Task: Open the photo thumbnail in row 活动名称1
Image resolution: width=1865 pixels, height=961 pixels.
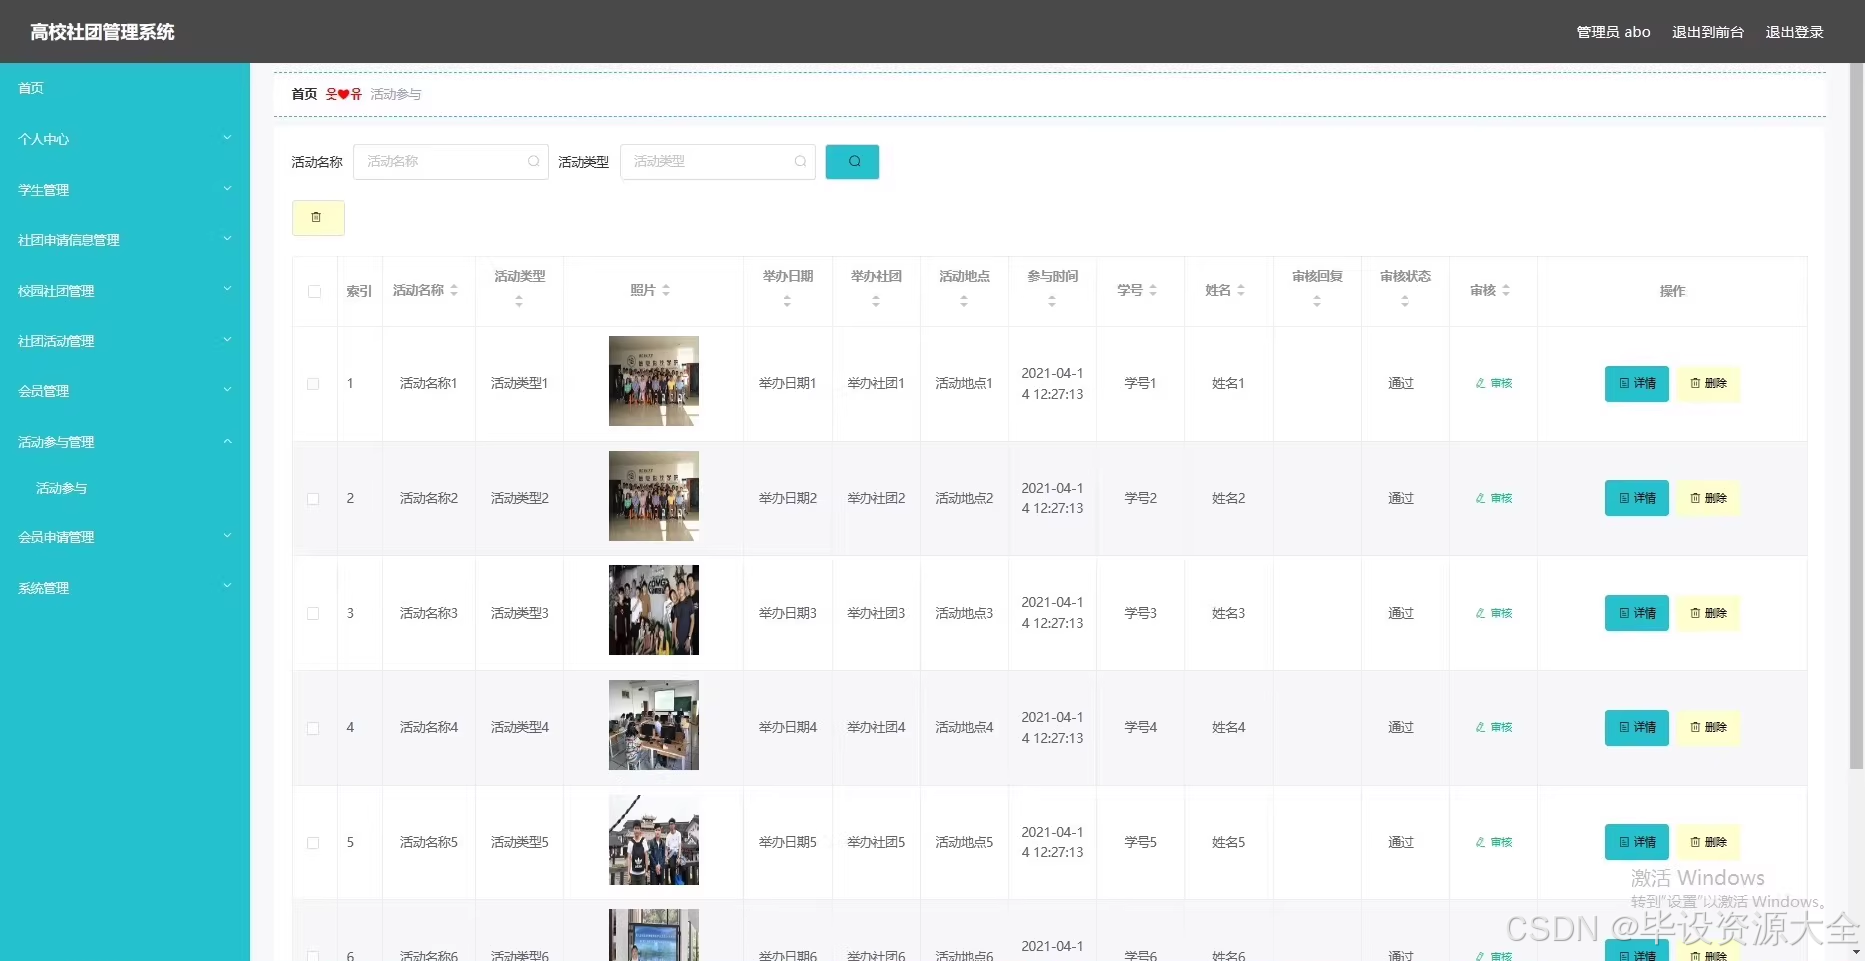Action: (x=654, y=381)
